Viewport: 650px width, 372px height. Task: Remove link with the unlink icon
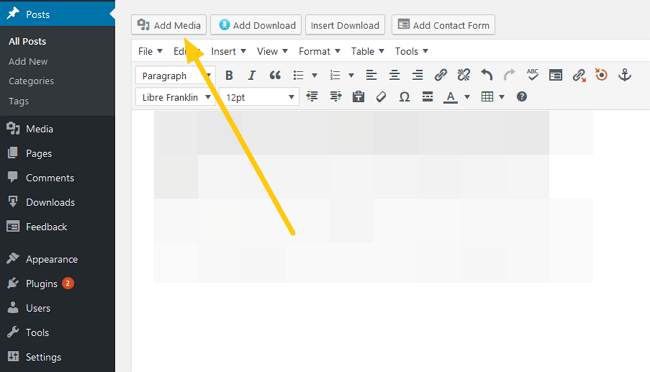click(x=463, y=75)
